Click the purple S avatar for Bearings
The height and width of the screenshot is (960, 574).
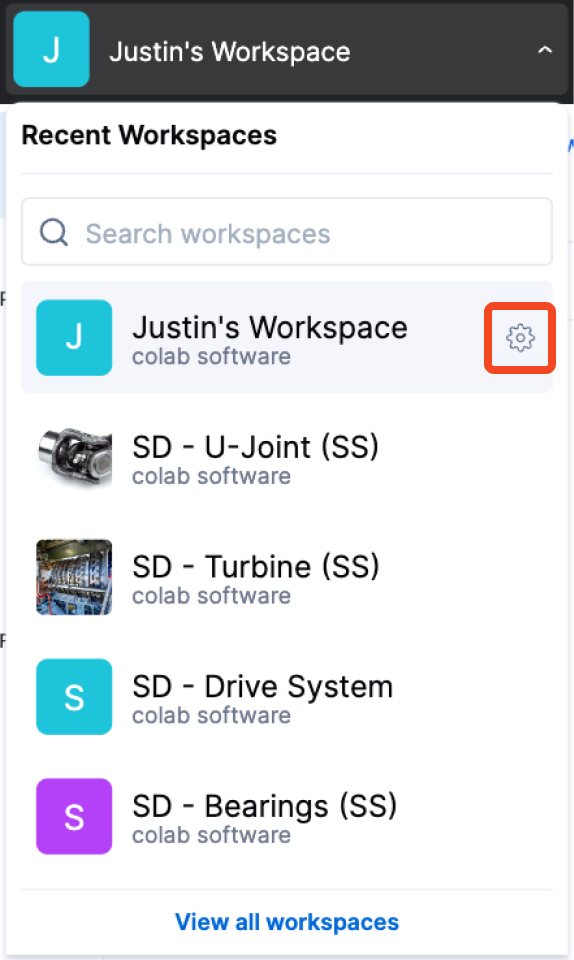74,816
